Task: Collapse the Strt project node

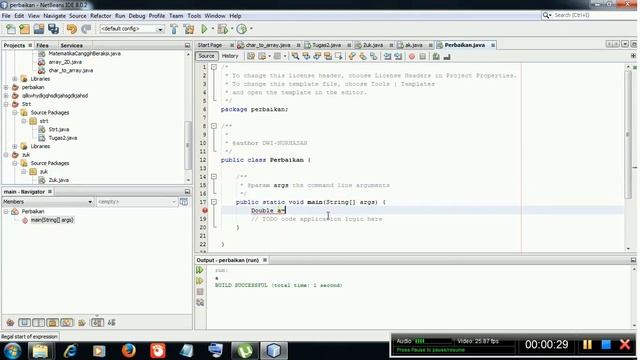Action: [x=6, y=104]
